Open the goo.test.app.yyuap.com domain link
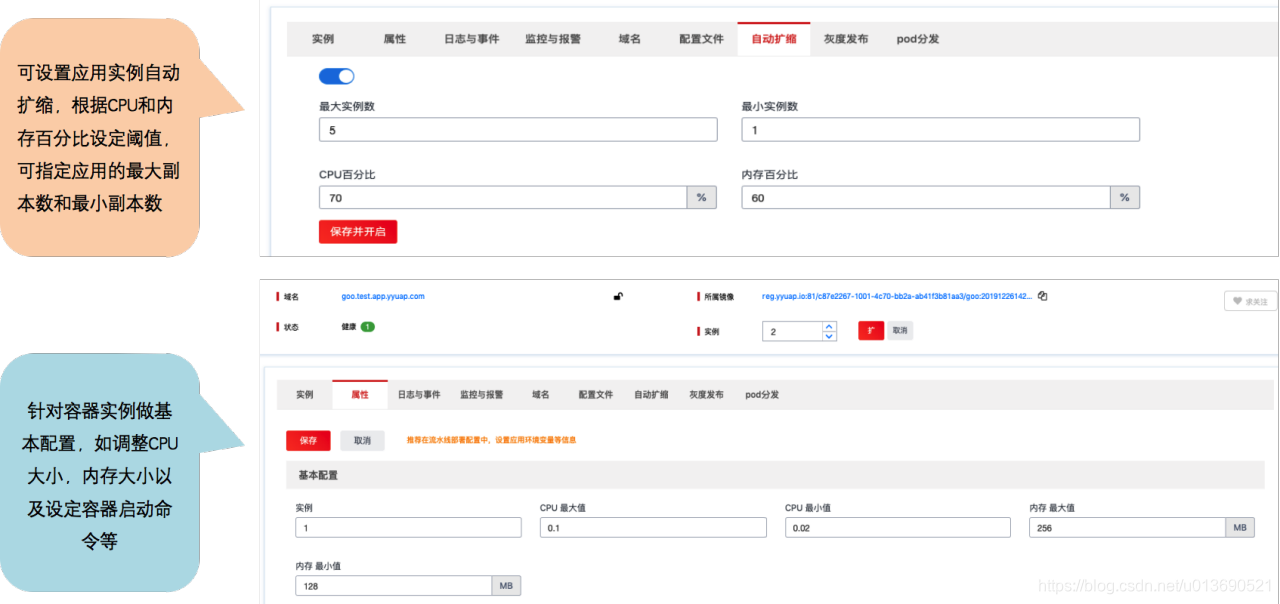This screenshot has width=1280, height=604. 383,297
